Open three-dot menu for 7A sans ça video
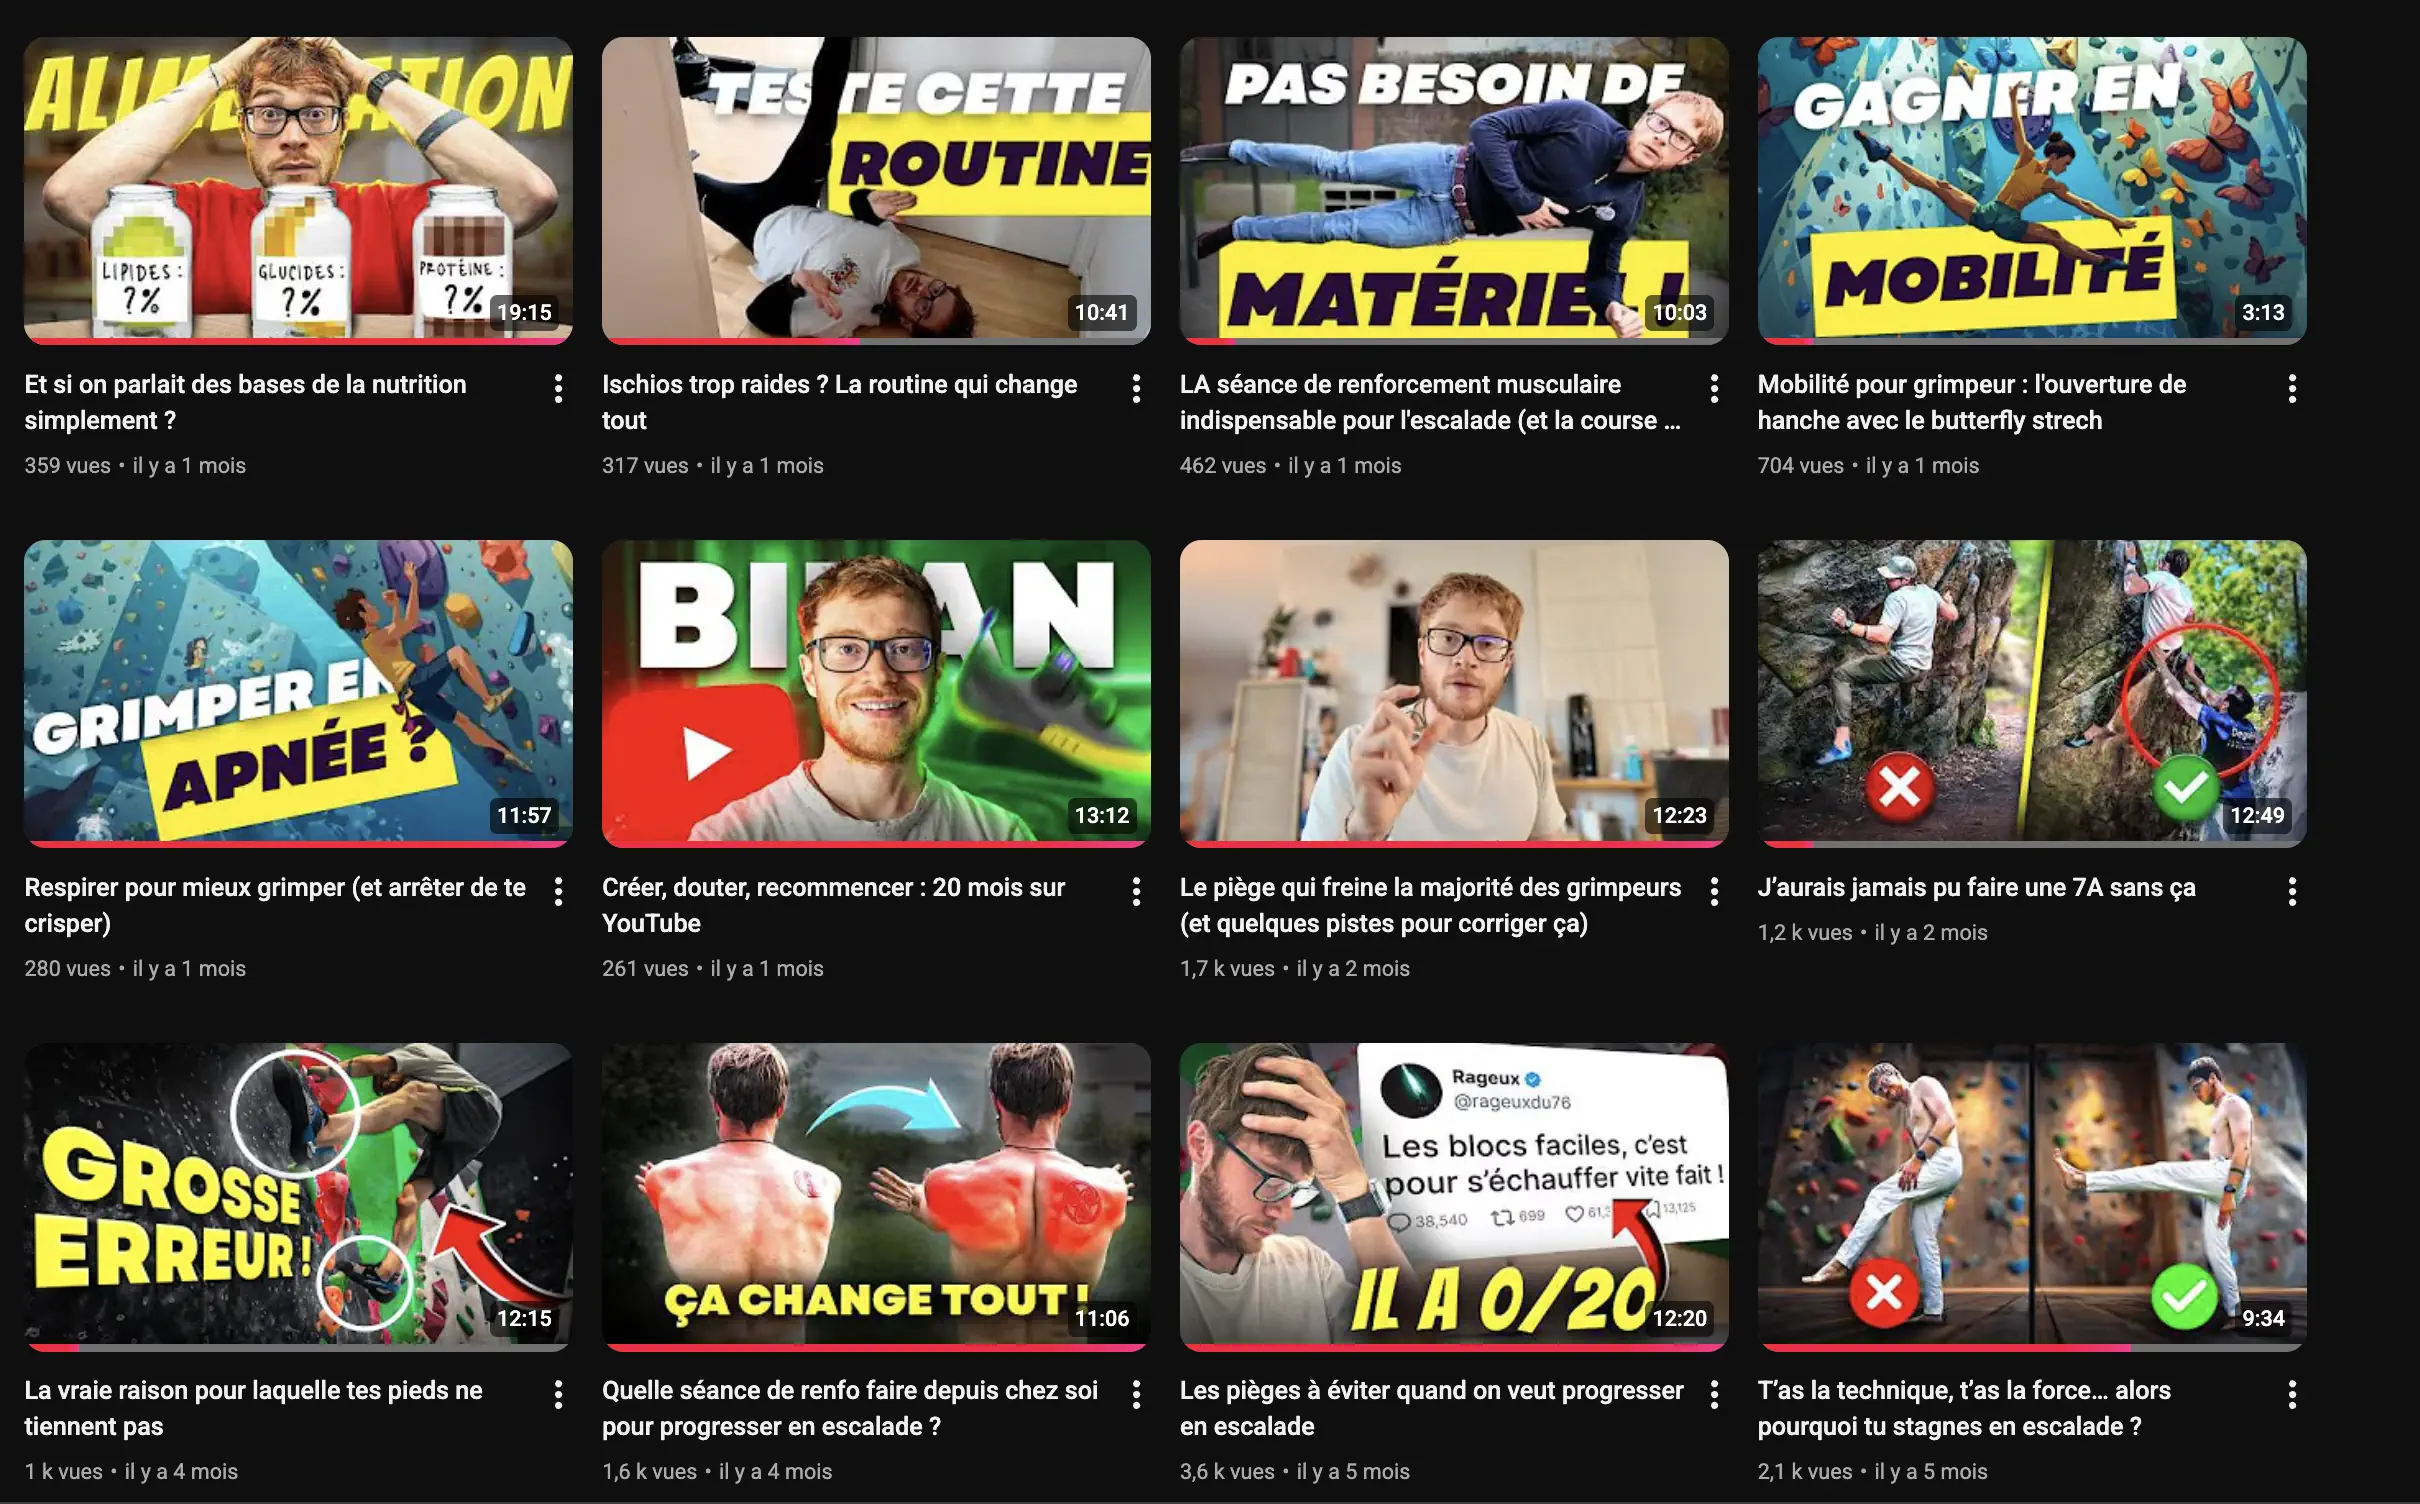The height and width of the screenshot is (1504, 2420). click(2292, 891)
